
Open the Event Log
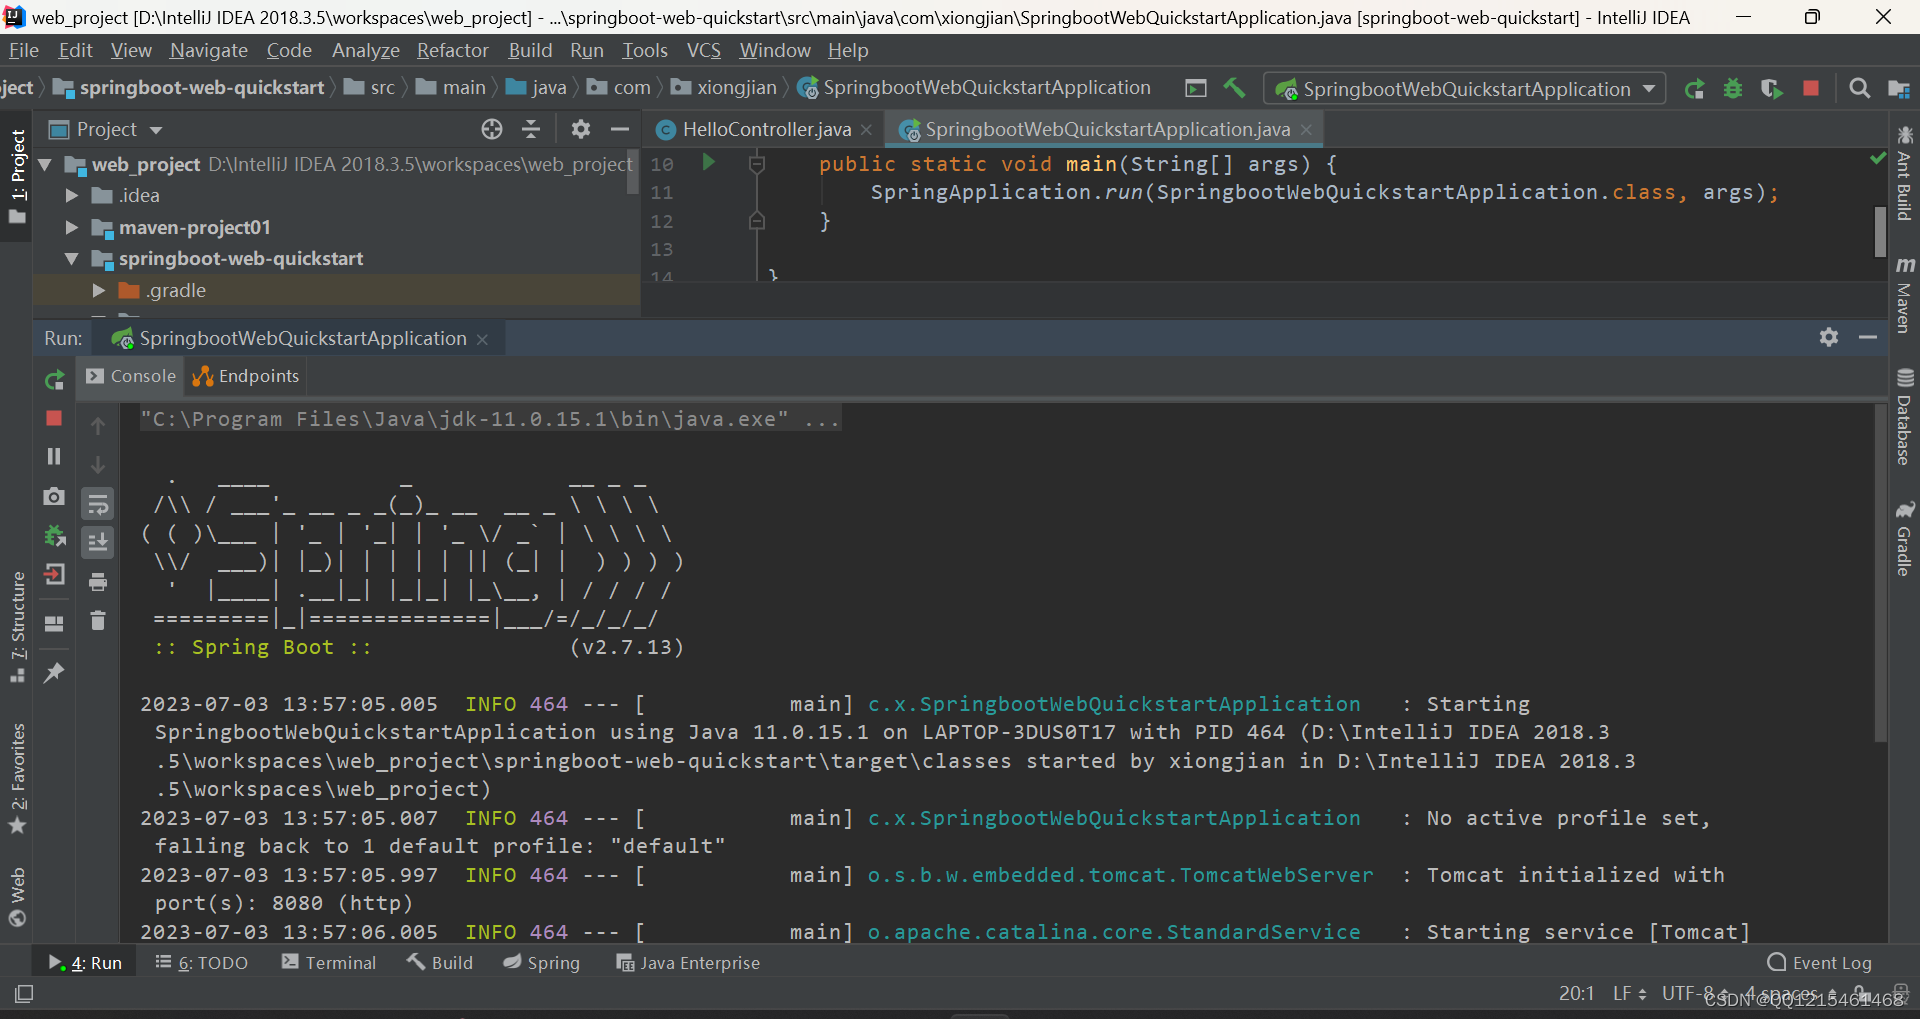1820,962
